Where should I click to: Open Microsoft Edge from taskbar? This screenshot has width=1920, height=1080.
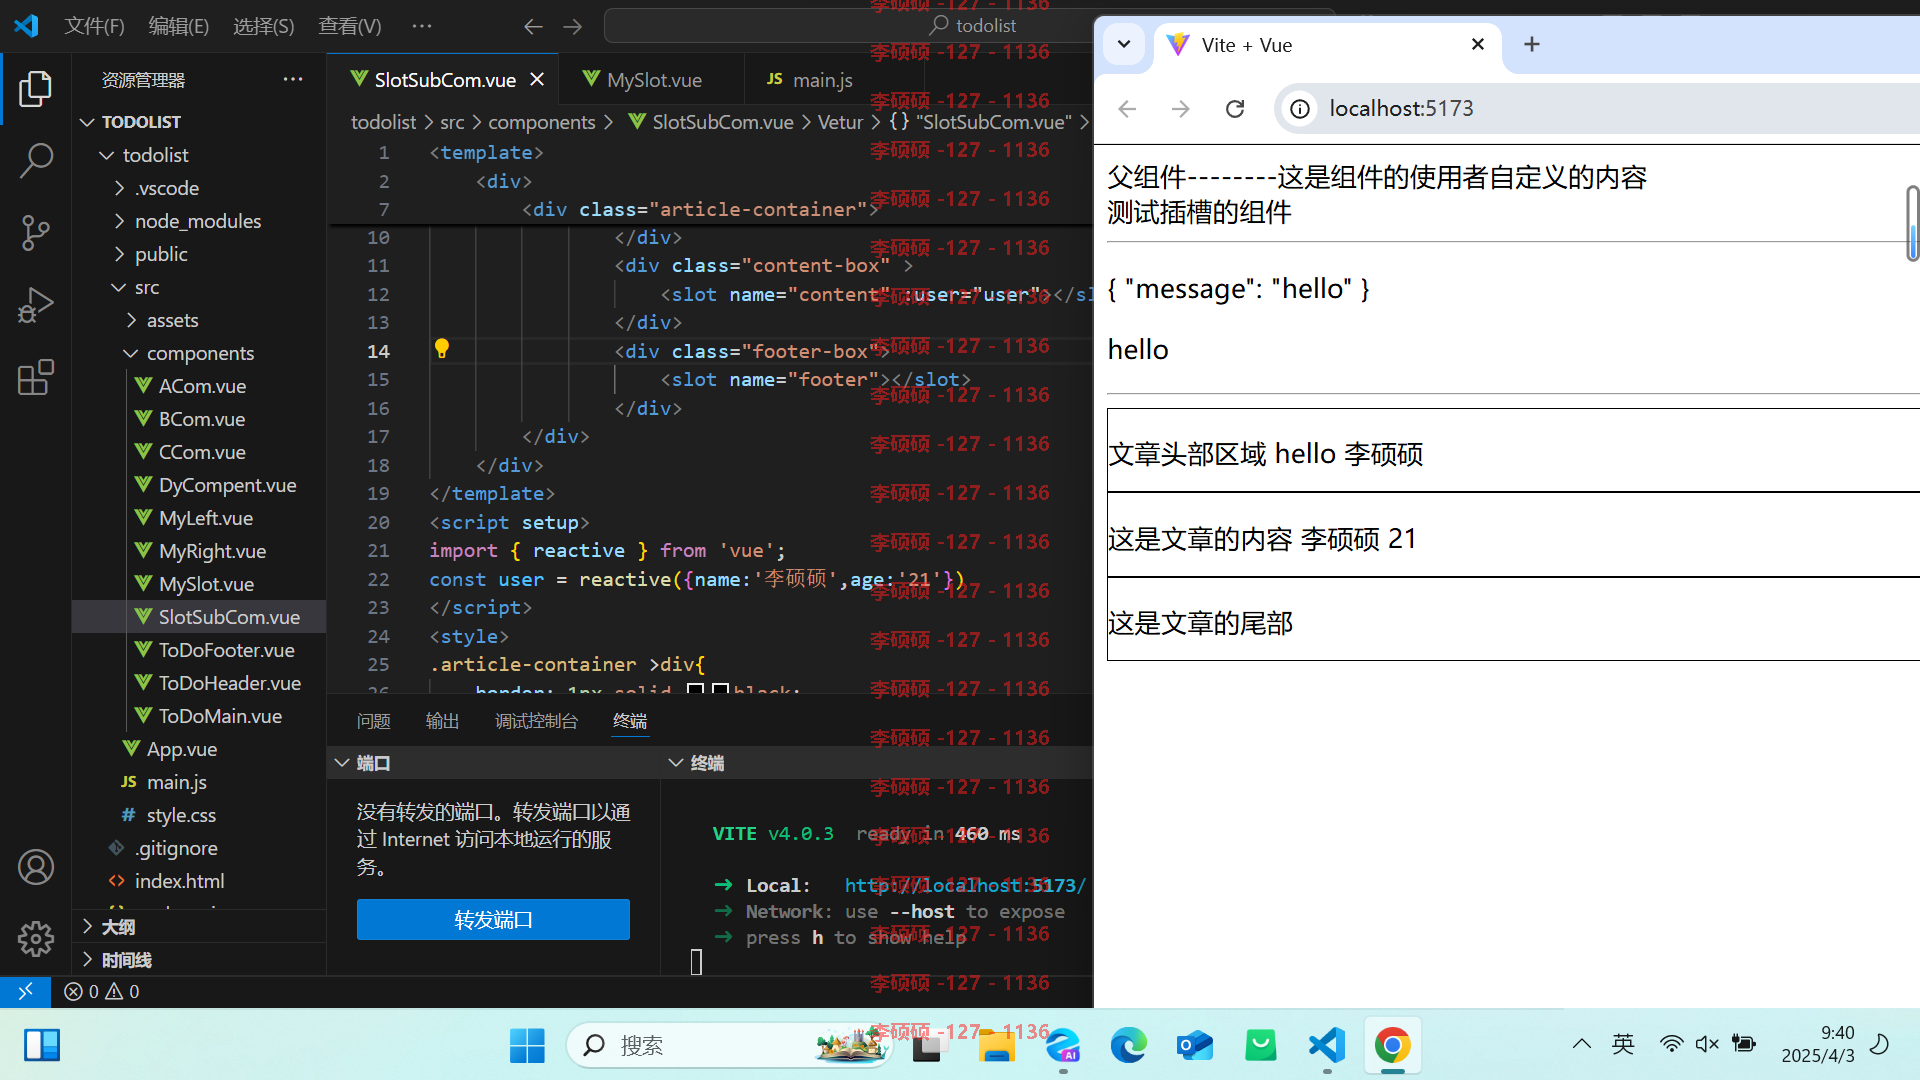[1129, 1045]
